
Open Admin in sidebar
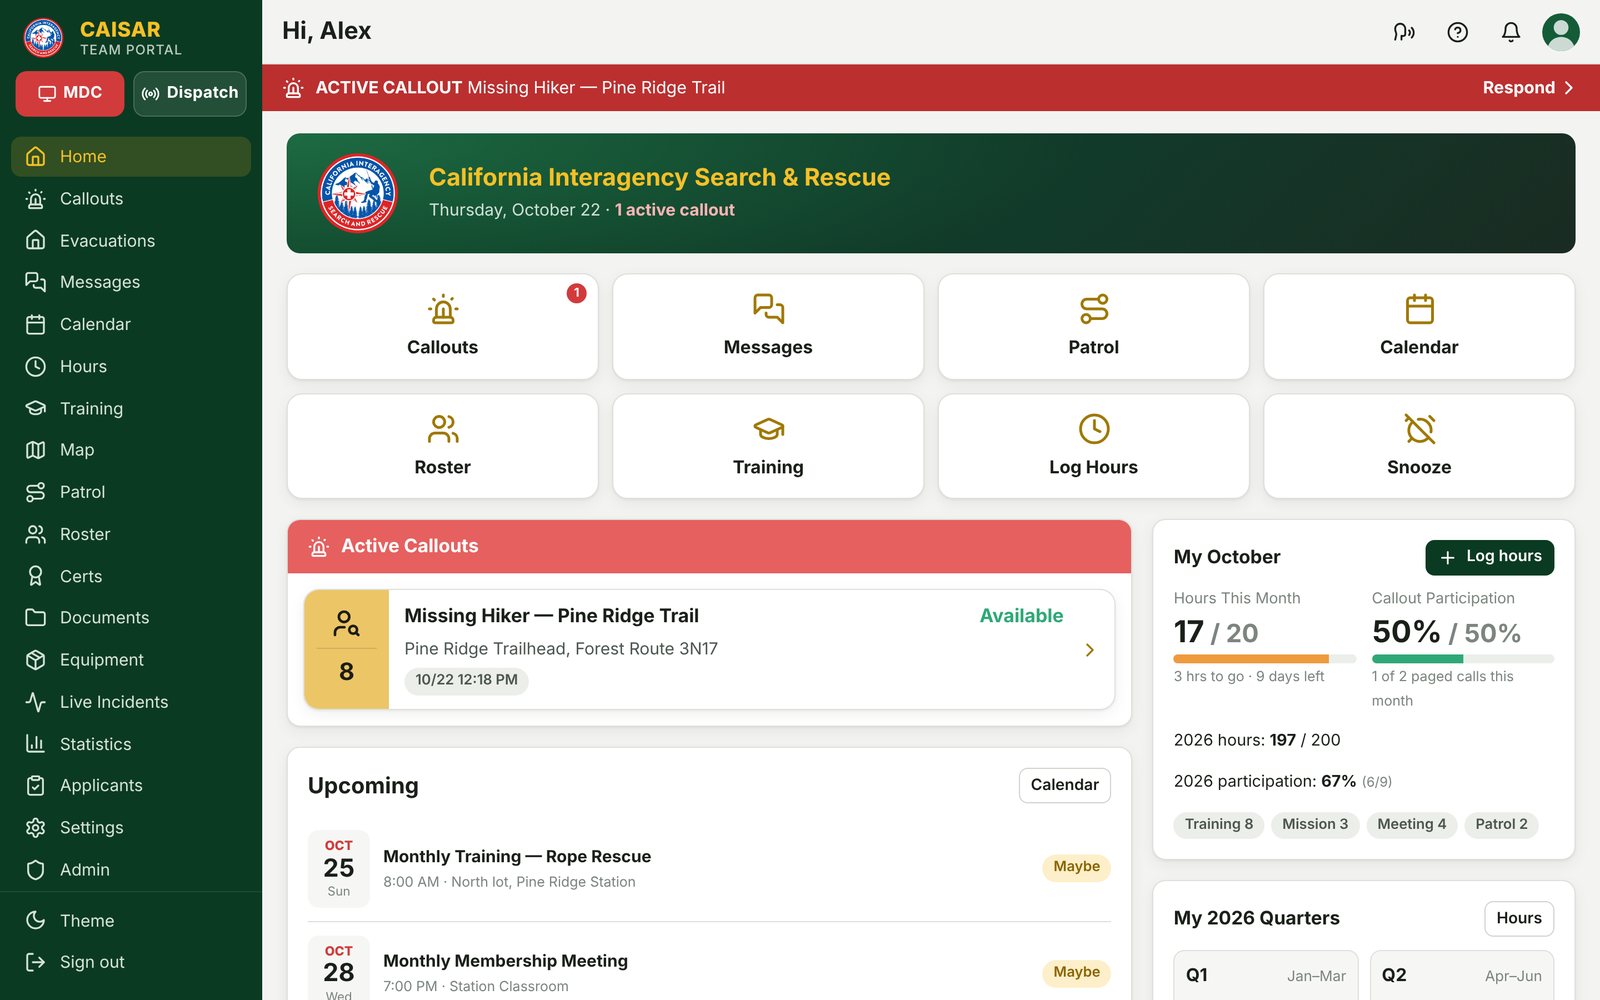pos(131,870)
